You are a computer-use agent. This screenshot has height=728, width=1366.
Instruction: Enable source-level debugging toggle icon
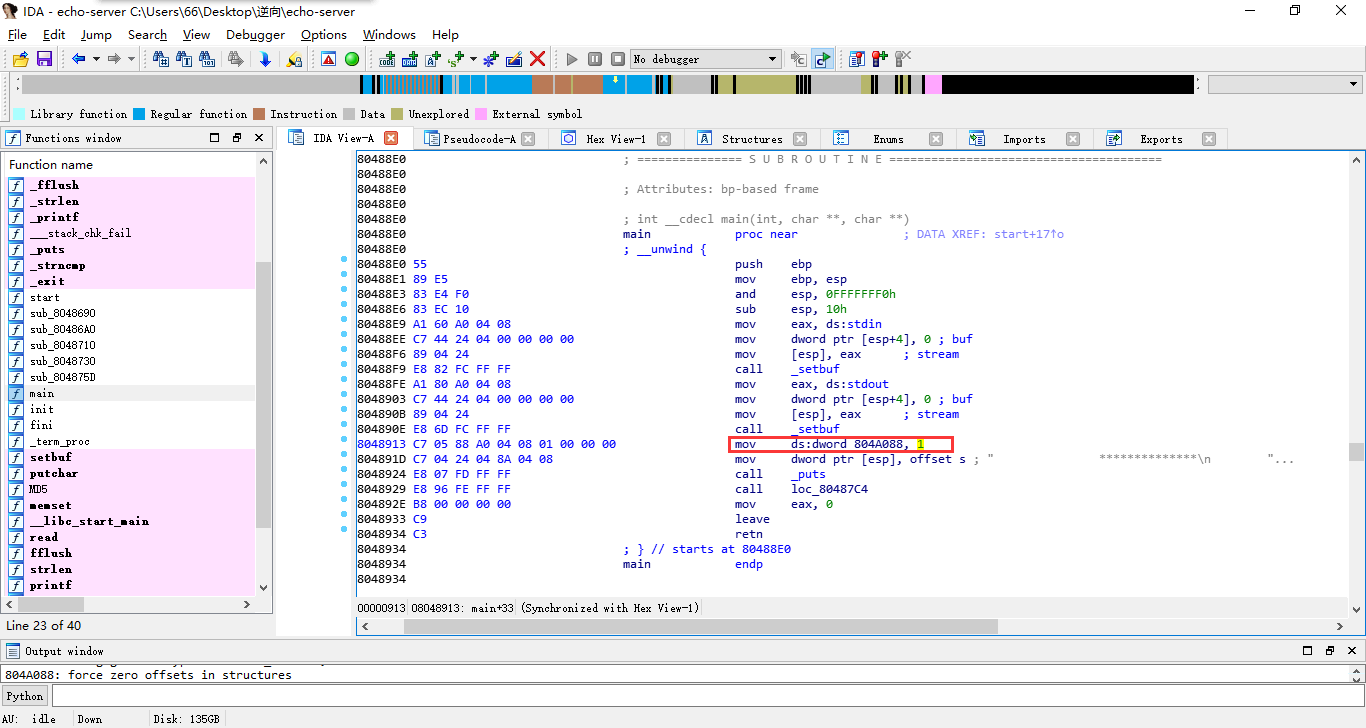point(822,58)
